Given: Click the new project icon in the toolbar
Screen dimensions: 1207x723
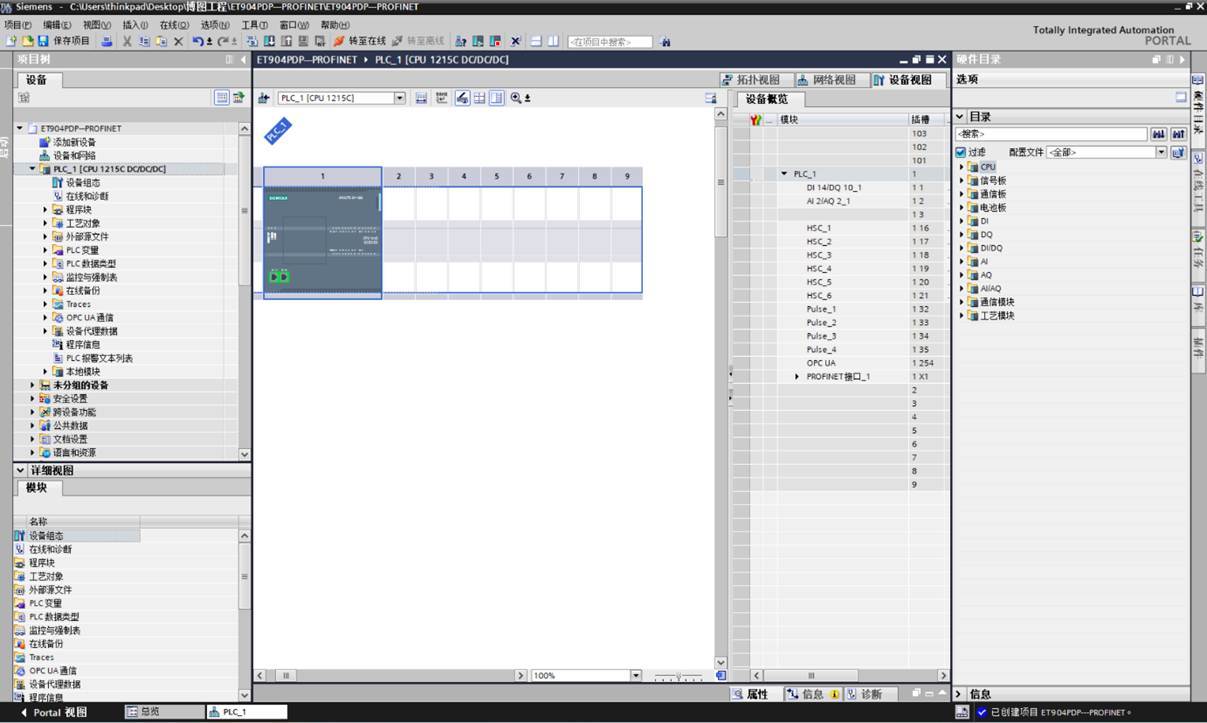Looking at the screenshot, I should 11,41.
